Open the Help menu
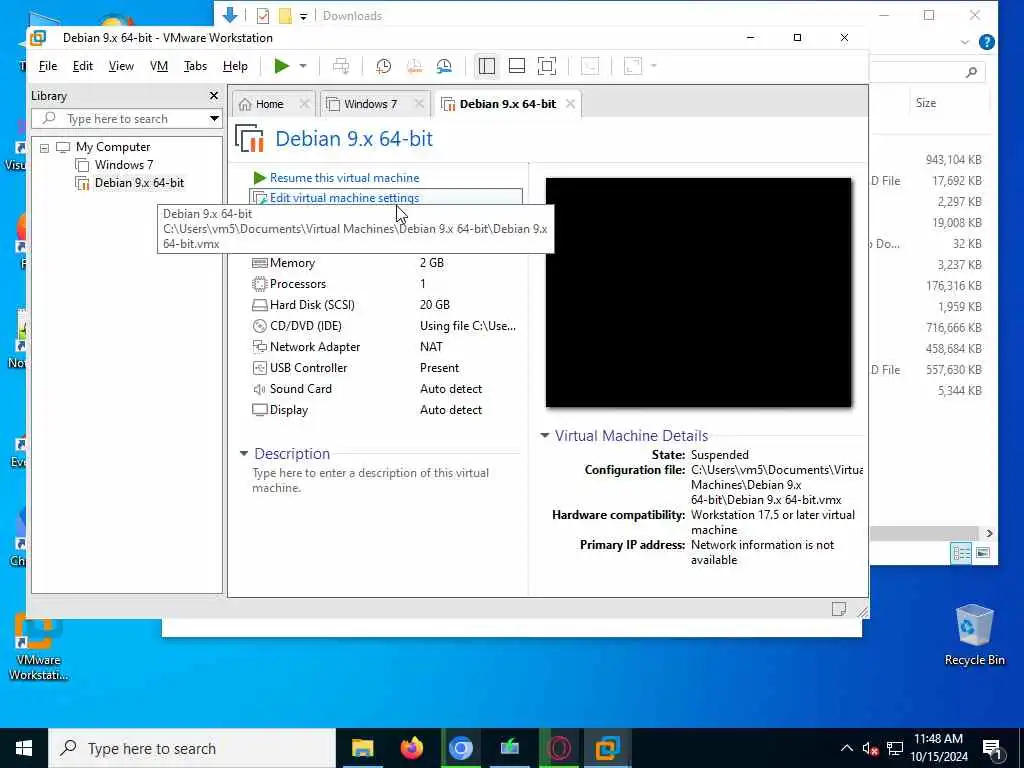Screen dimensions: 1024x768 [x=235, y=66]
